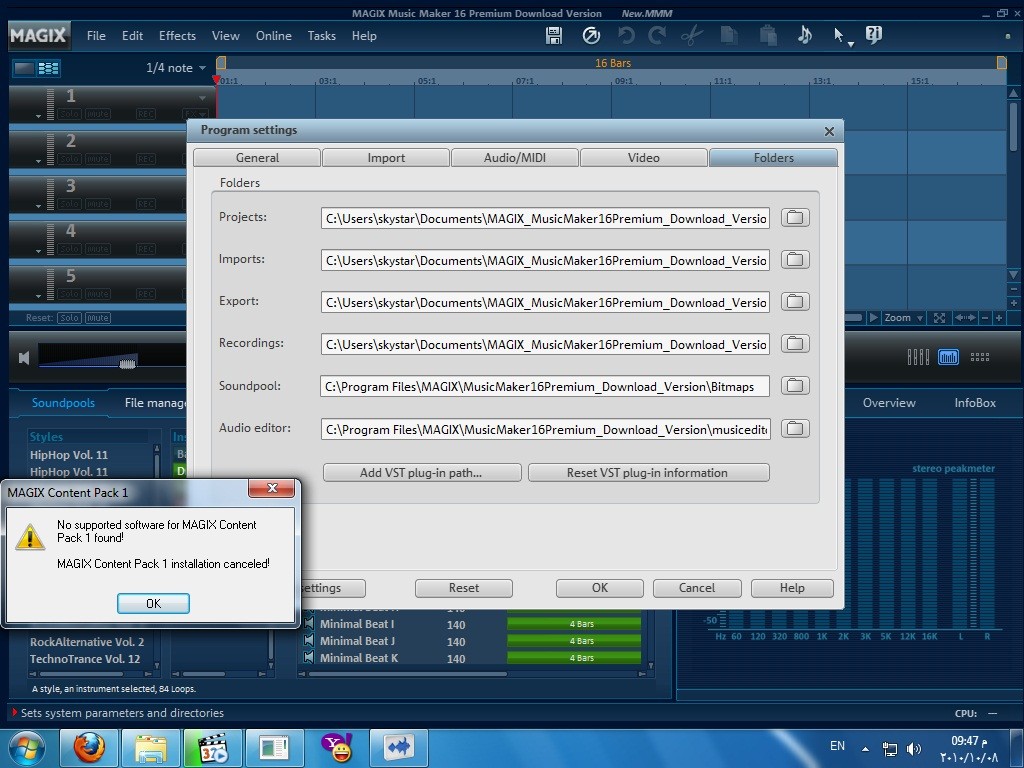Click the Reset button in Program settings
1024x768 pixels.
click(464, 588)
